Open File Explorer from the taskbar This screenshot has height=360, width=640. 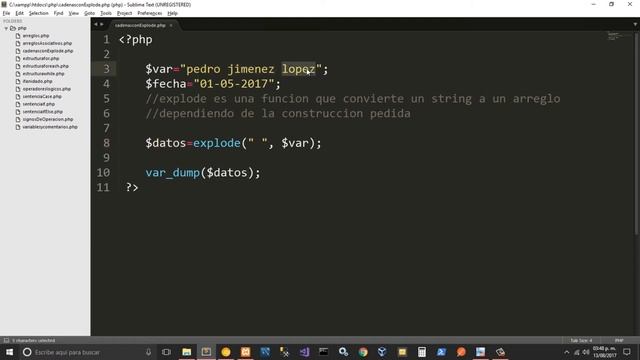tap(187, 352)
